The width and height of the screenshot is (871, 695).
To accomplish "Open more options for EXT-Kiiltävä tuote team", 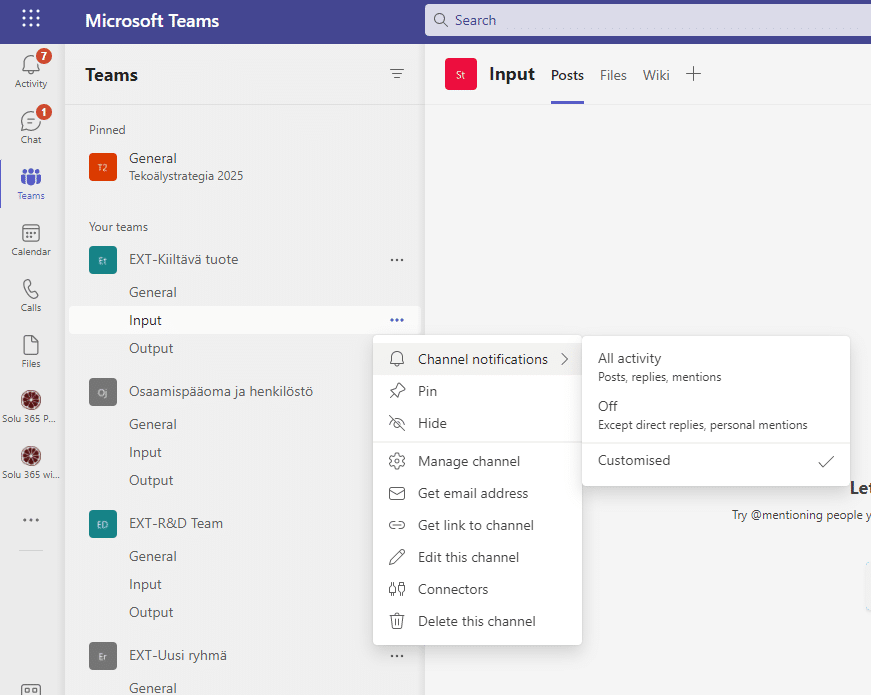I will (397, 260).
